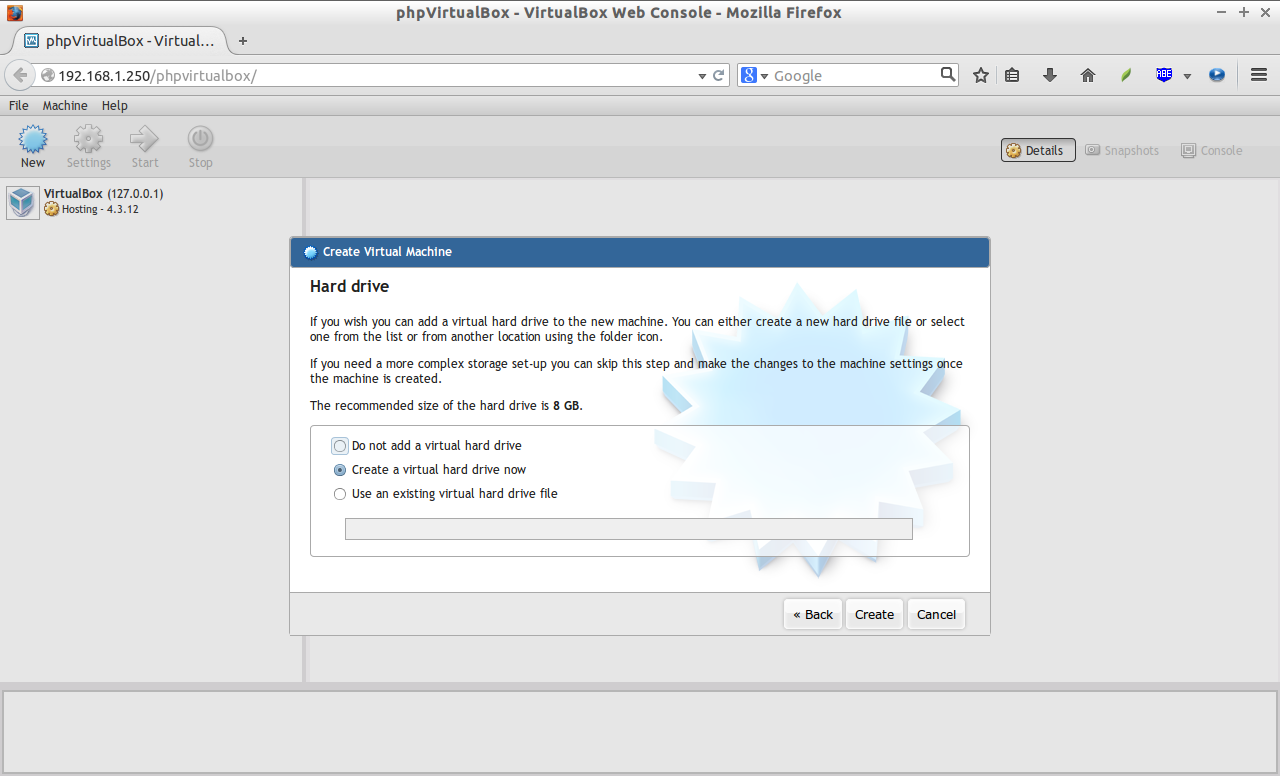The width and height of the screenshot is (1280, 776).
Task: Click the Stop power icon
Action: [x=200, y=139]
